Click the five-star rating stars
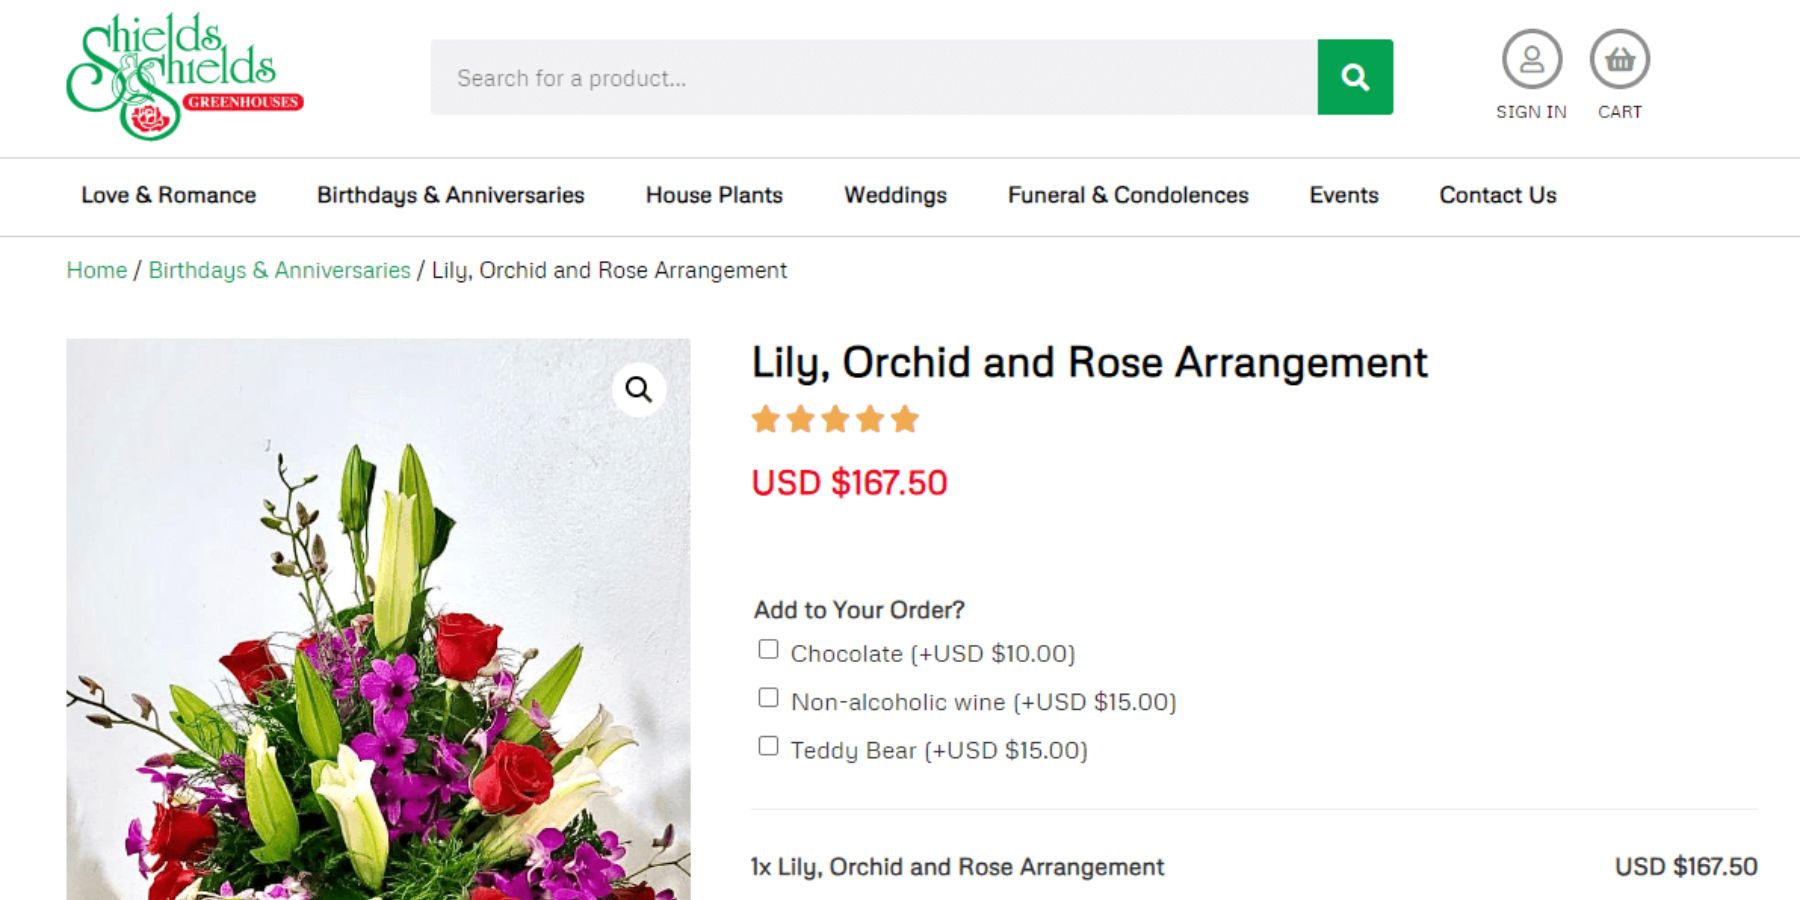 [835, 419]
